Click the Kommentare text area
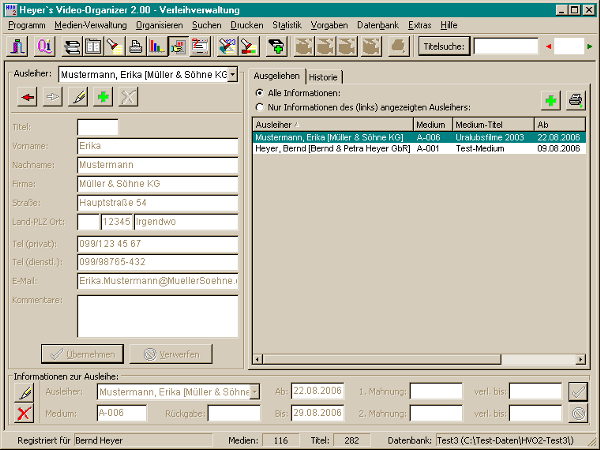600x450 pixels. pos(157,316)
